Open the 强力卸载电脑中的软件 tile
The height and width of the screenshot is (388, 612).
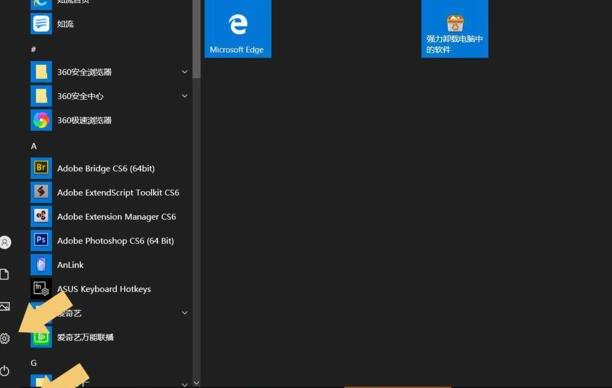pyautogui.click(x=455, y=29)
